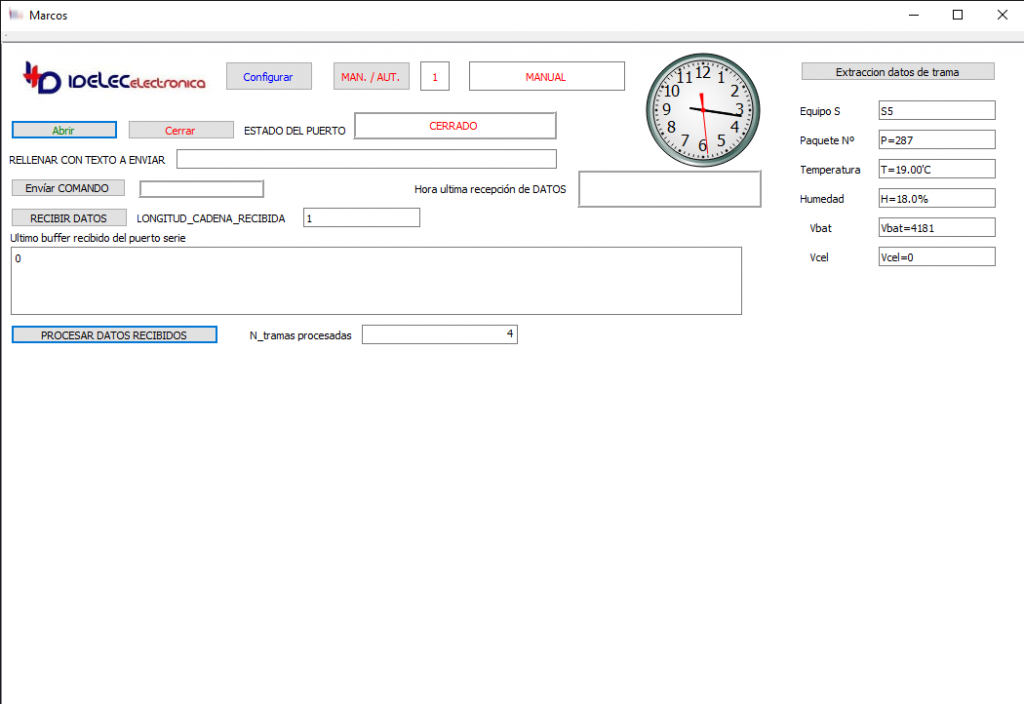Toggle the MAN. / AUT. mode button

371,77
